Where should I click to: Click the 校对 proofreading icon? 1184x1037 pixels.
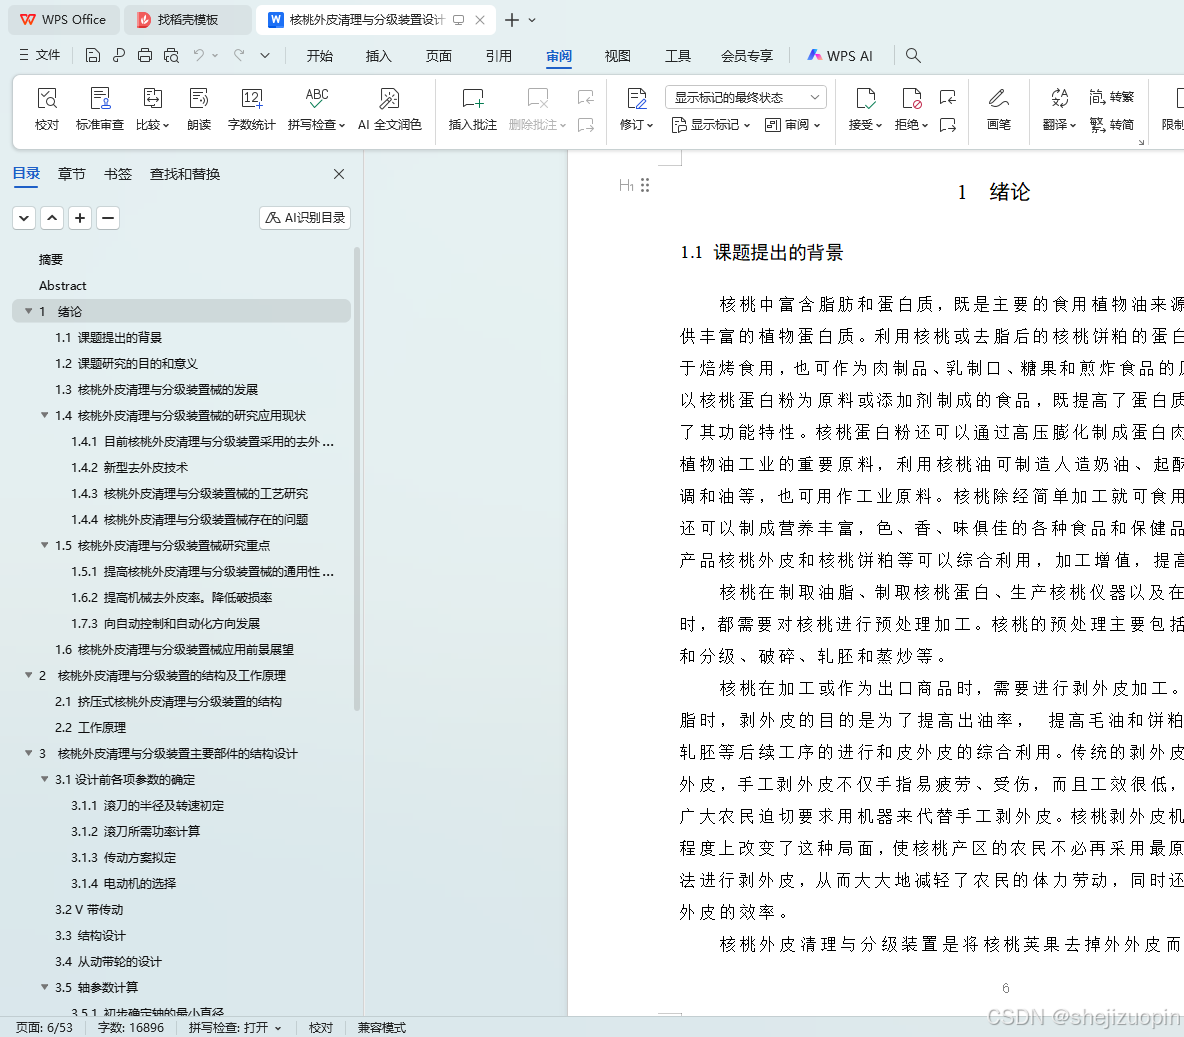47,109
